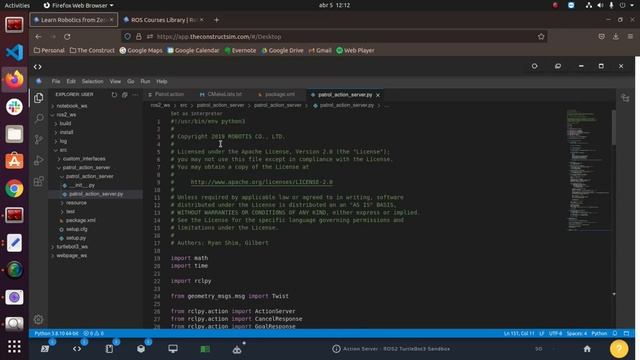This screenshot has height=360, width=640.
Task: Switch to the CMakeLists.txt editor tab
Action: 221,94
